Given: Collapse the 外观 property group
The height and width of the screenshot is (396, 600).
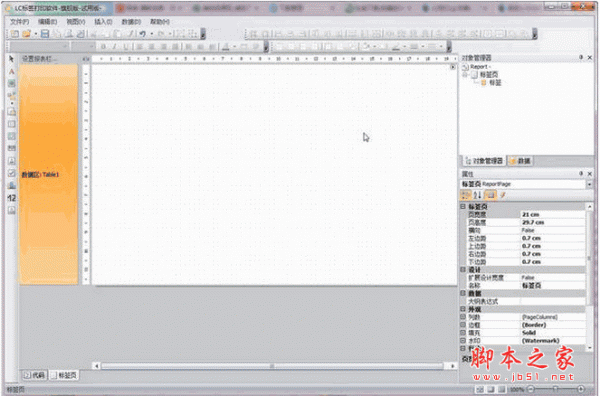Looking at the screenshot, I should pos(463,309).
